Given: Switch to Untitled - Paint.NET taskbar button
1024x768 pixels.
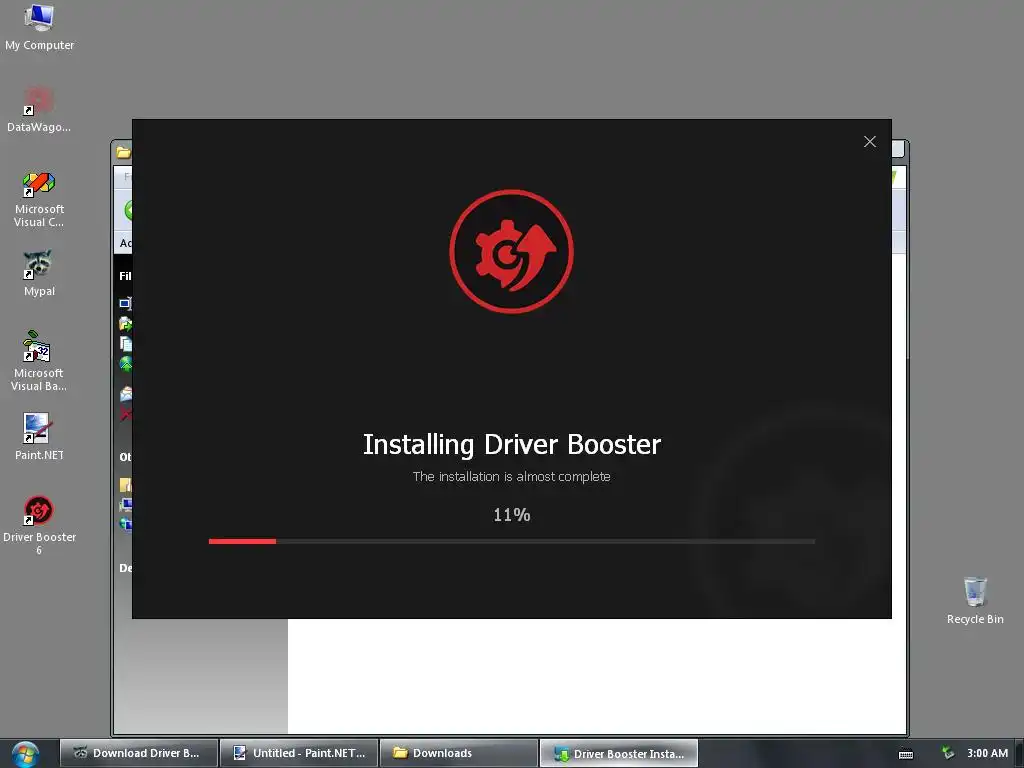Looking at the screenshot, I should pos(299,753).
